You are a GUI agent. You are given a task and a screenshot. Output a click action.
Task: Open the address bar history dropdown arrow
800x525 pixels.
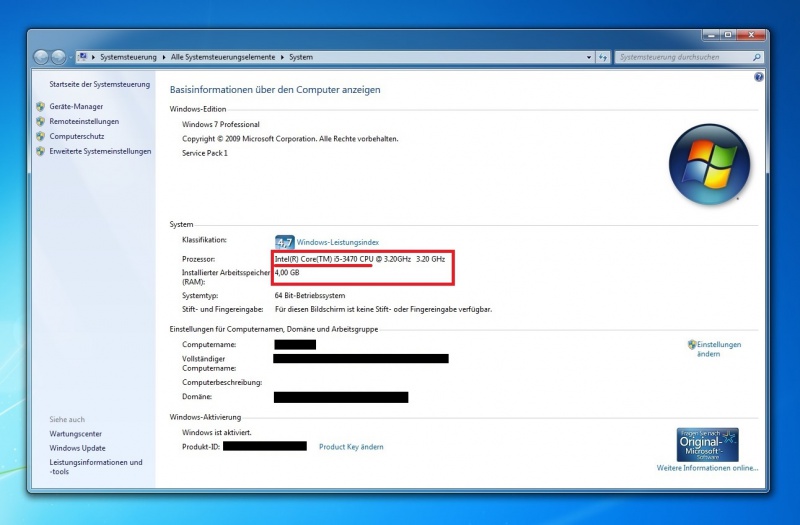click(589, 57)
